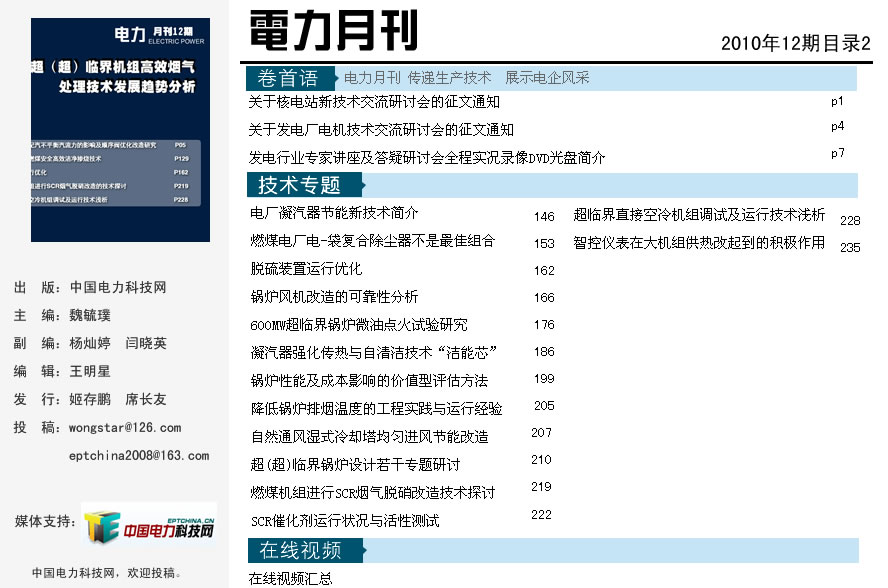Click the 電力月刊 masthead title
Image resolution: width=888 pixels, height=588 pixels.
pyautogui.click(x=334, y=31)
